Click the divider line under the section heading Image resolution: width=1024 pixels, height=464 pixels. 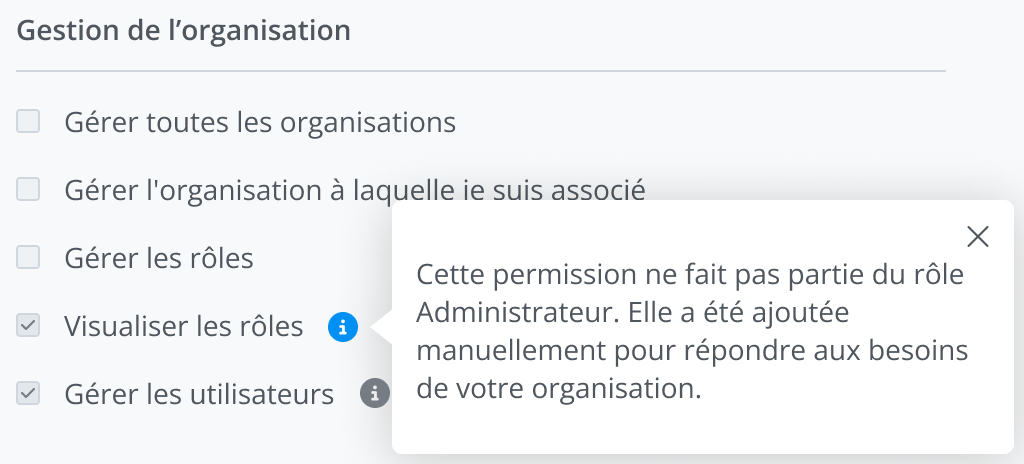(x=480, y=71)
